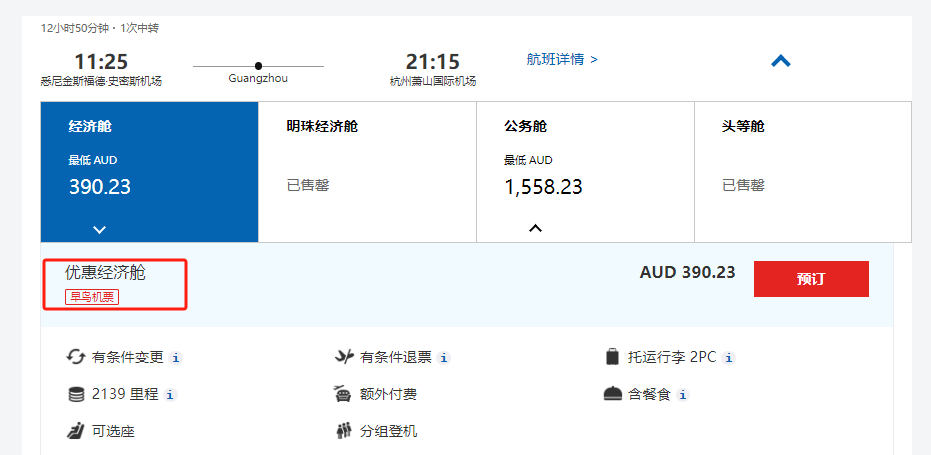Click the 早鸟机票 tag label
931x455 pixels.
point(92,296)
